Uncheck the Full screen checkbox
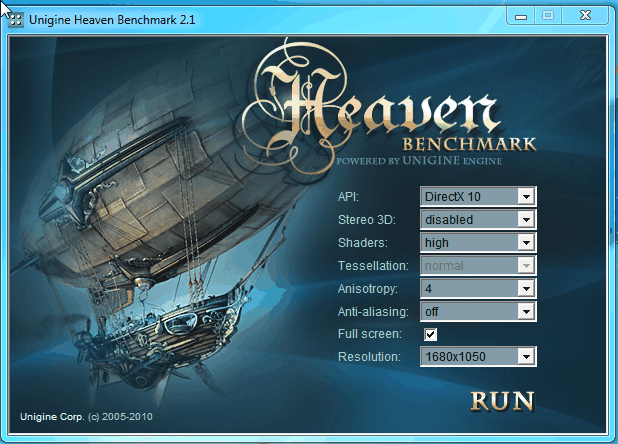618x444 pixels. [x=430, y=334]
